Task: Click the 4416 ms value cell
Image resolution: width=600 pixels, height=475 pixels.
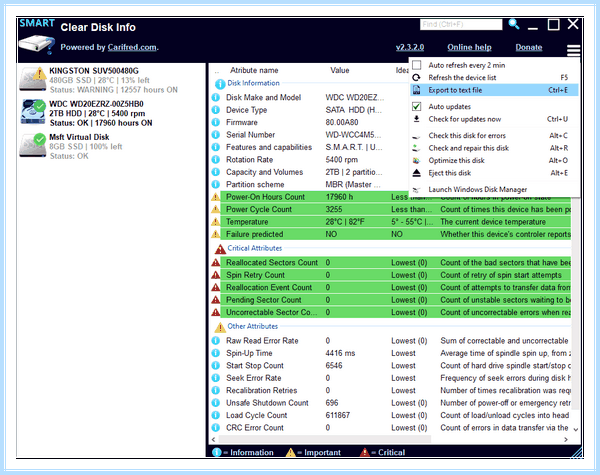Action: click(340, 353)
